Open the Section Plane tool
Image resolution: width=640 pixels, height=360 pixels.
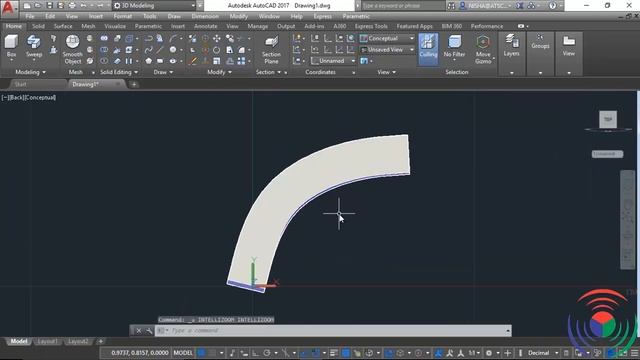271,49
